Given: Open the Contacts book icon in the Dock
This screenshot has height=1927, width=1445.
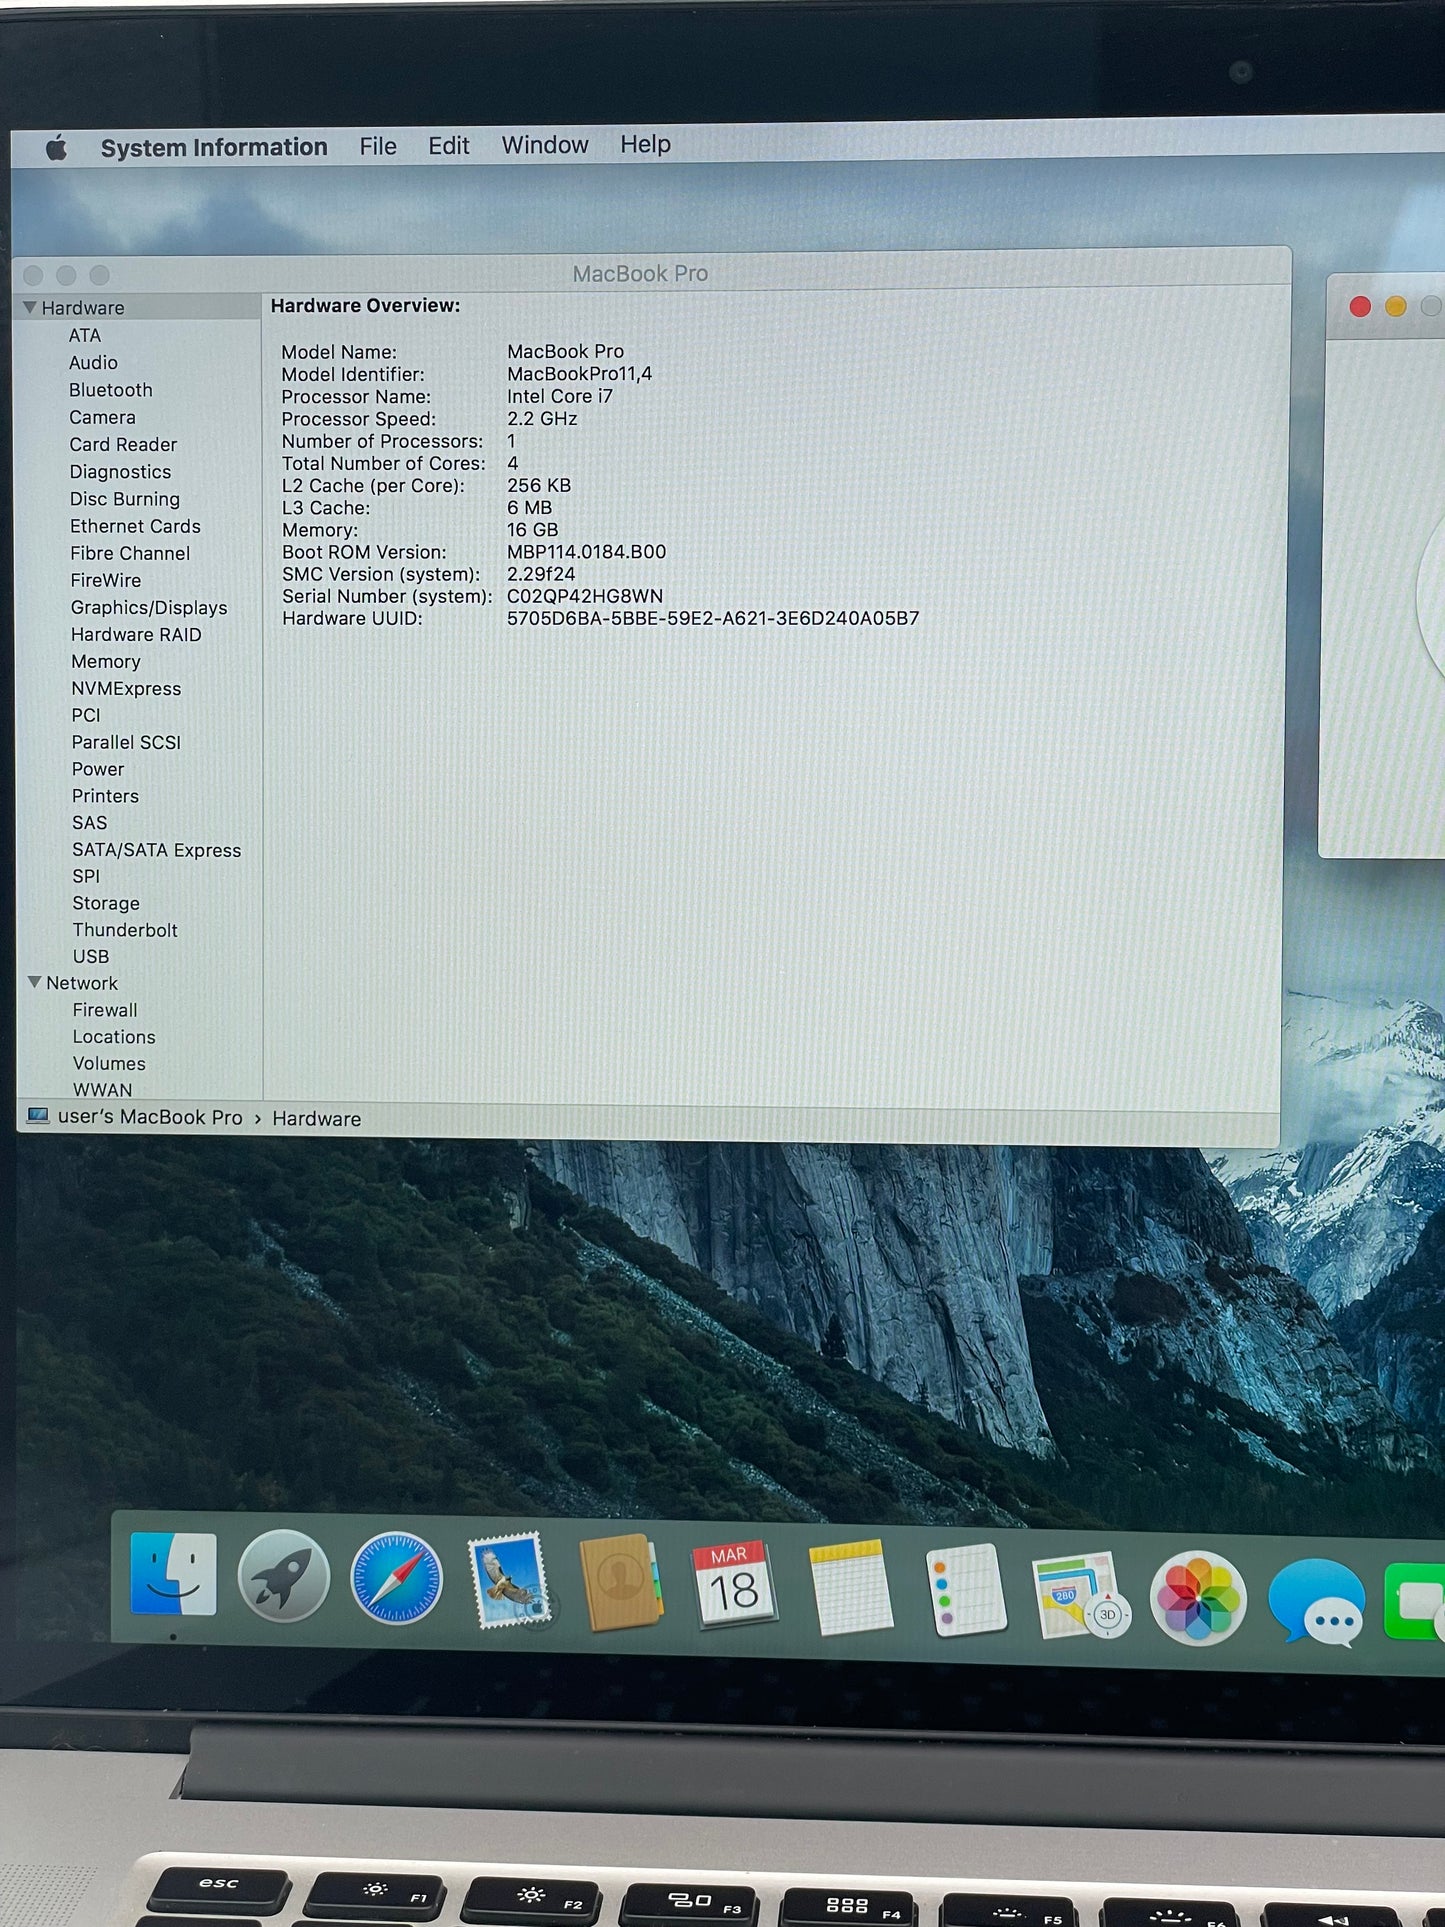Looking at the screenshot, I should [x=620, y=1582].
